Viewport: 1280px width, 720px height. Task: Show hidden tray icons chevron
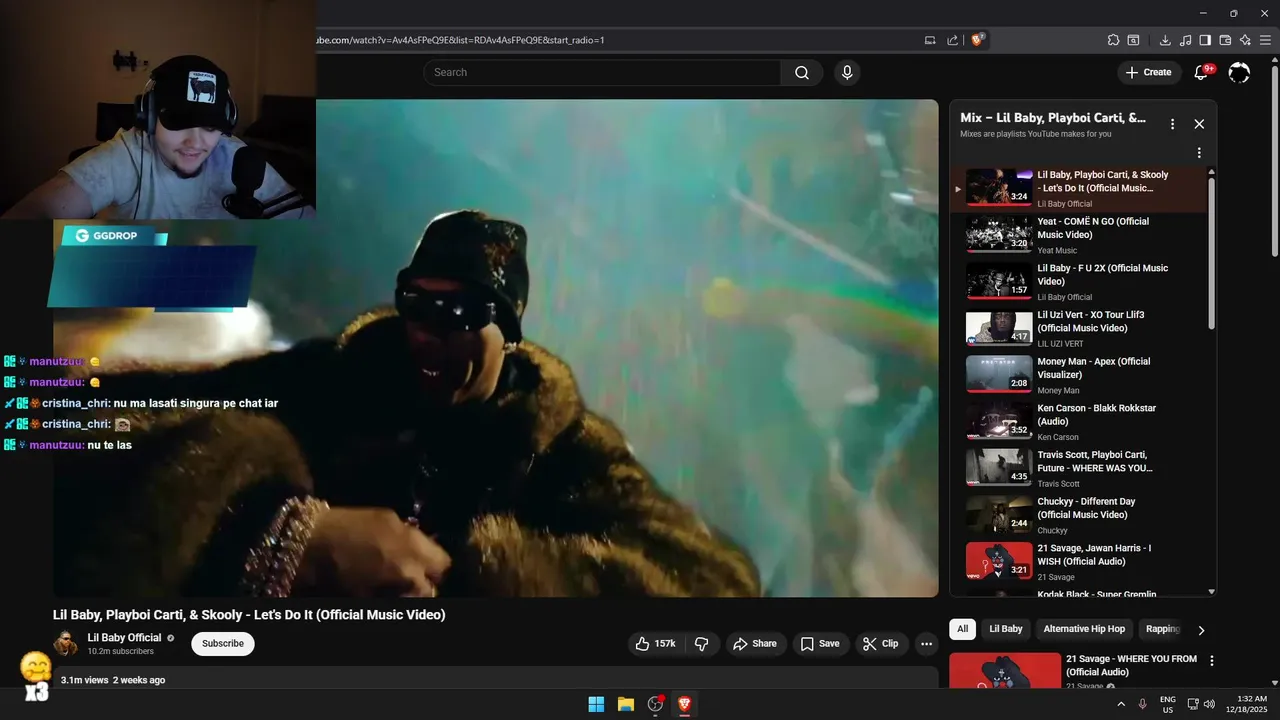1121,704
